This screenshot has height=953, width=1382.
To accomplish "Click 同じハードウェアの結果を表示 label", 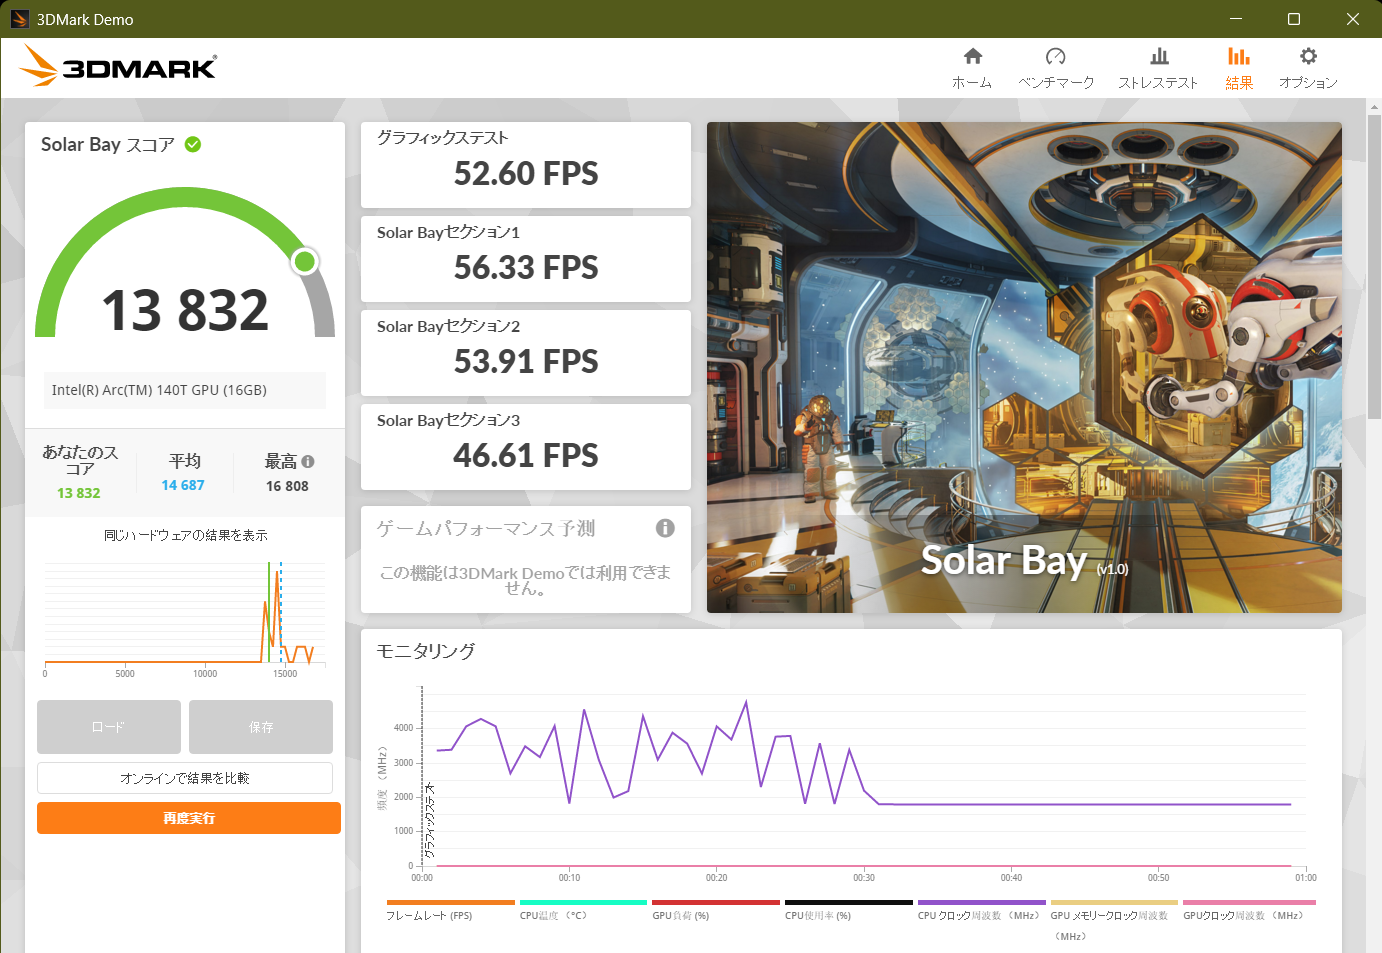I will tap(185, 535).
